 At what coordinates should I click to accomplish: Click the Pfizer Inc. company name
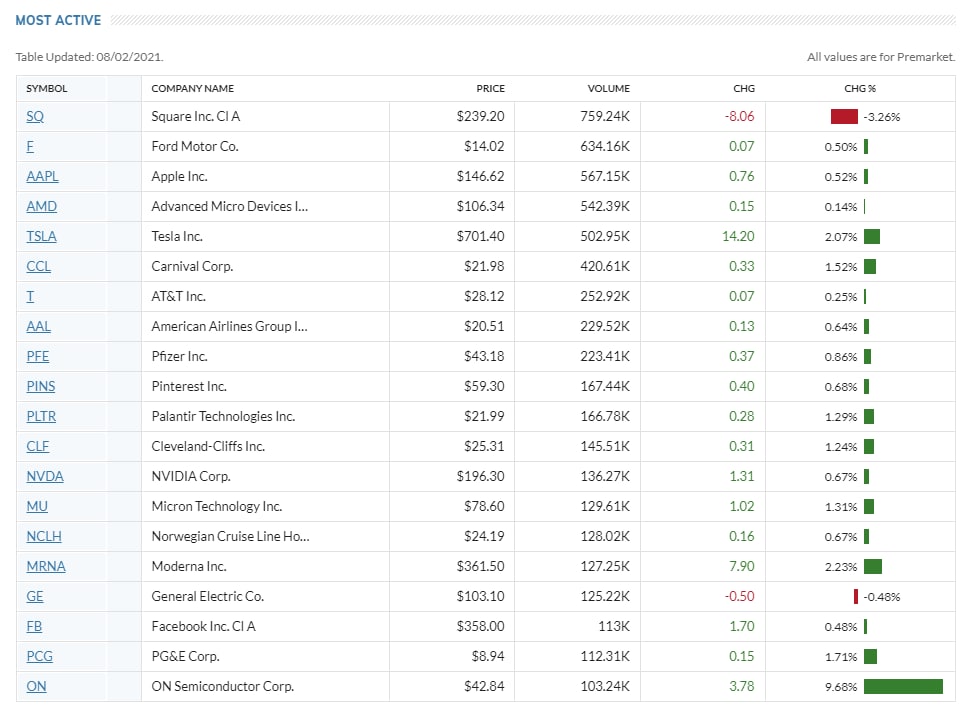click(180, 356)
